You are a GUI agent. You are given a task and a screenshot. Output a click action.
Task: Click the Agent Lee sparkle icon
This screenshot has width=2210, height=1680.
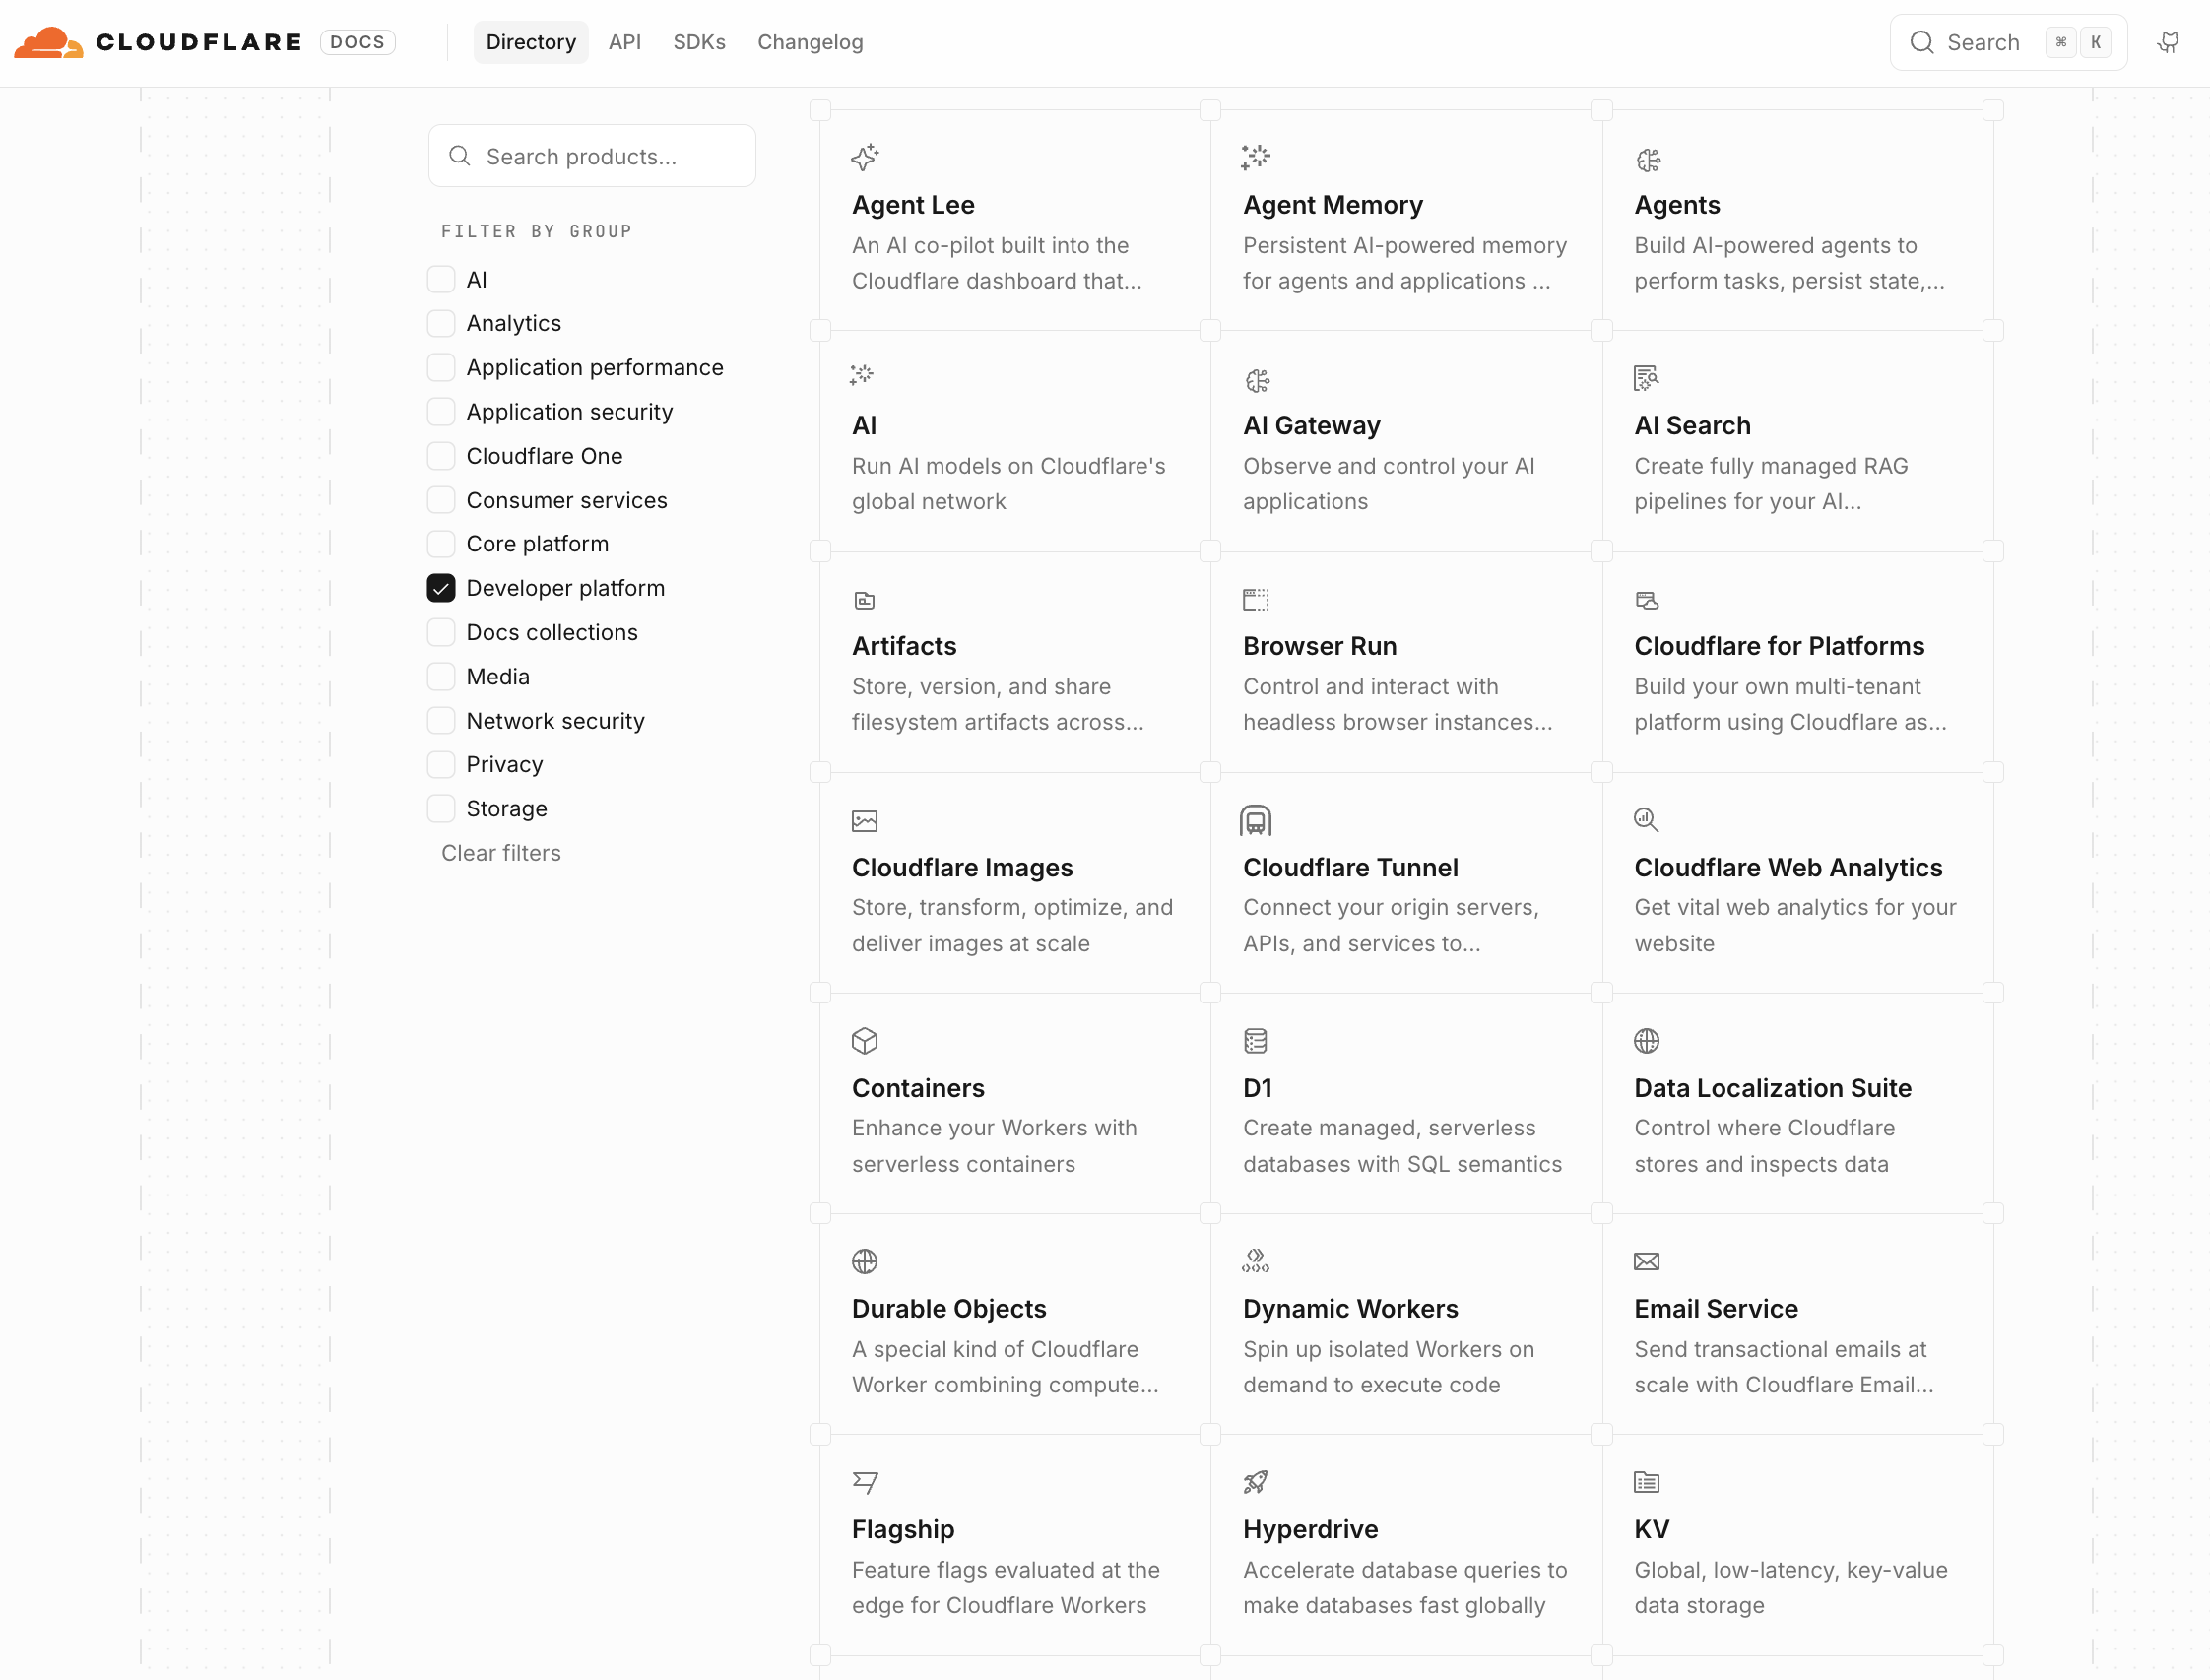tap(865, 157)
